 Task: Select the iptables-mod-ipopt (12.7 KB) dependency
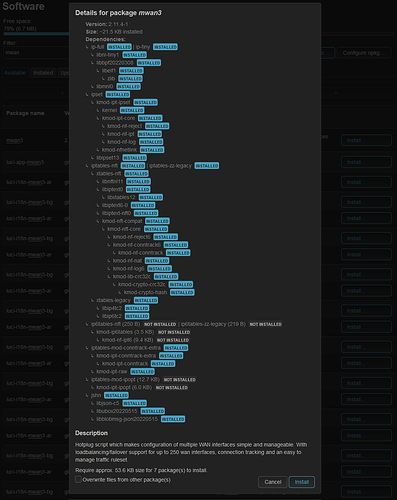[125, 380]
